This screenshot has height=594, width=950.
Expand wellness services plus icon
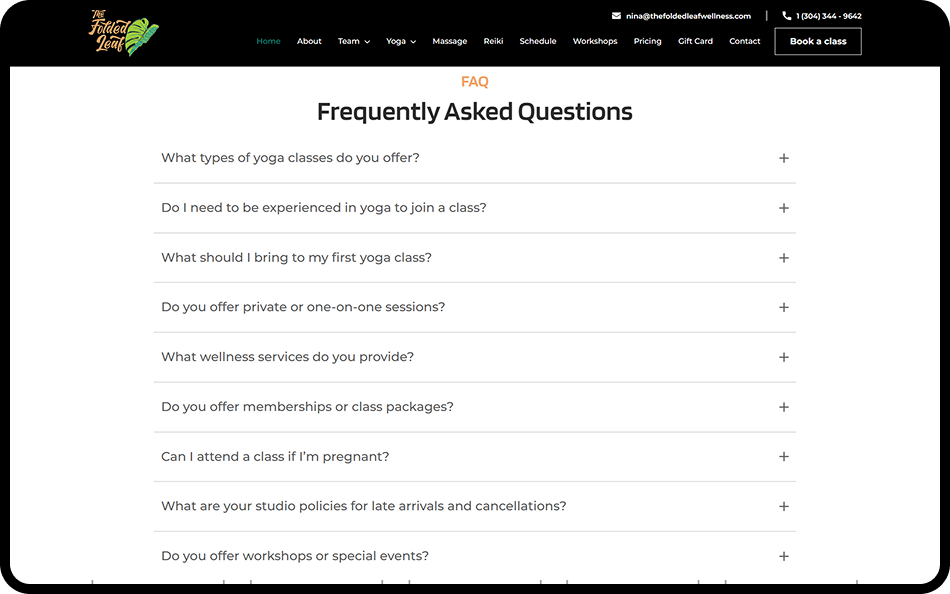click(x=783, y=357)
